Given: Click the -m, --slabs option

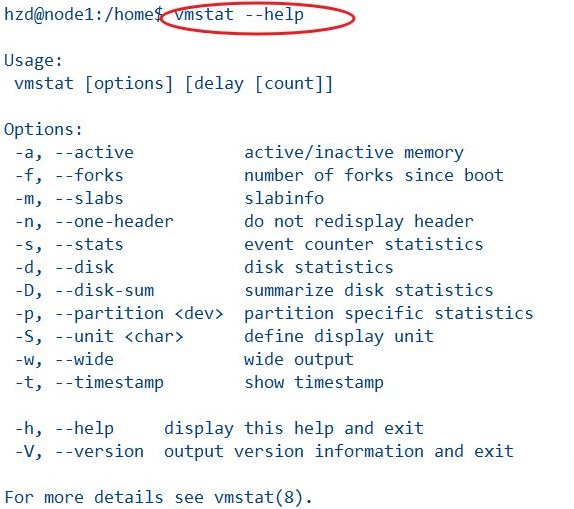Looking at the screenshot, I should [69, 198].
